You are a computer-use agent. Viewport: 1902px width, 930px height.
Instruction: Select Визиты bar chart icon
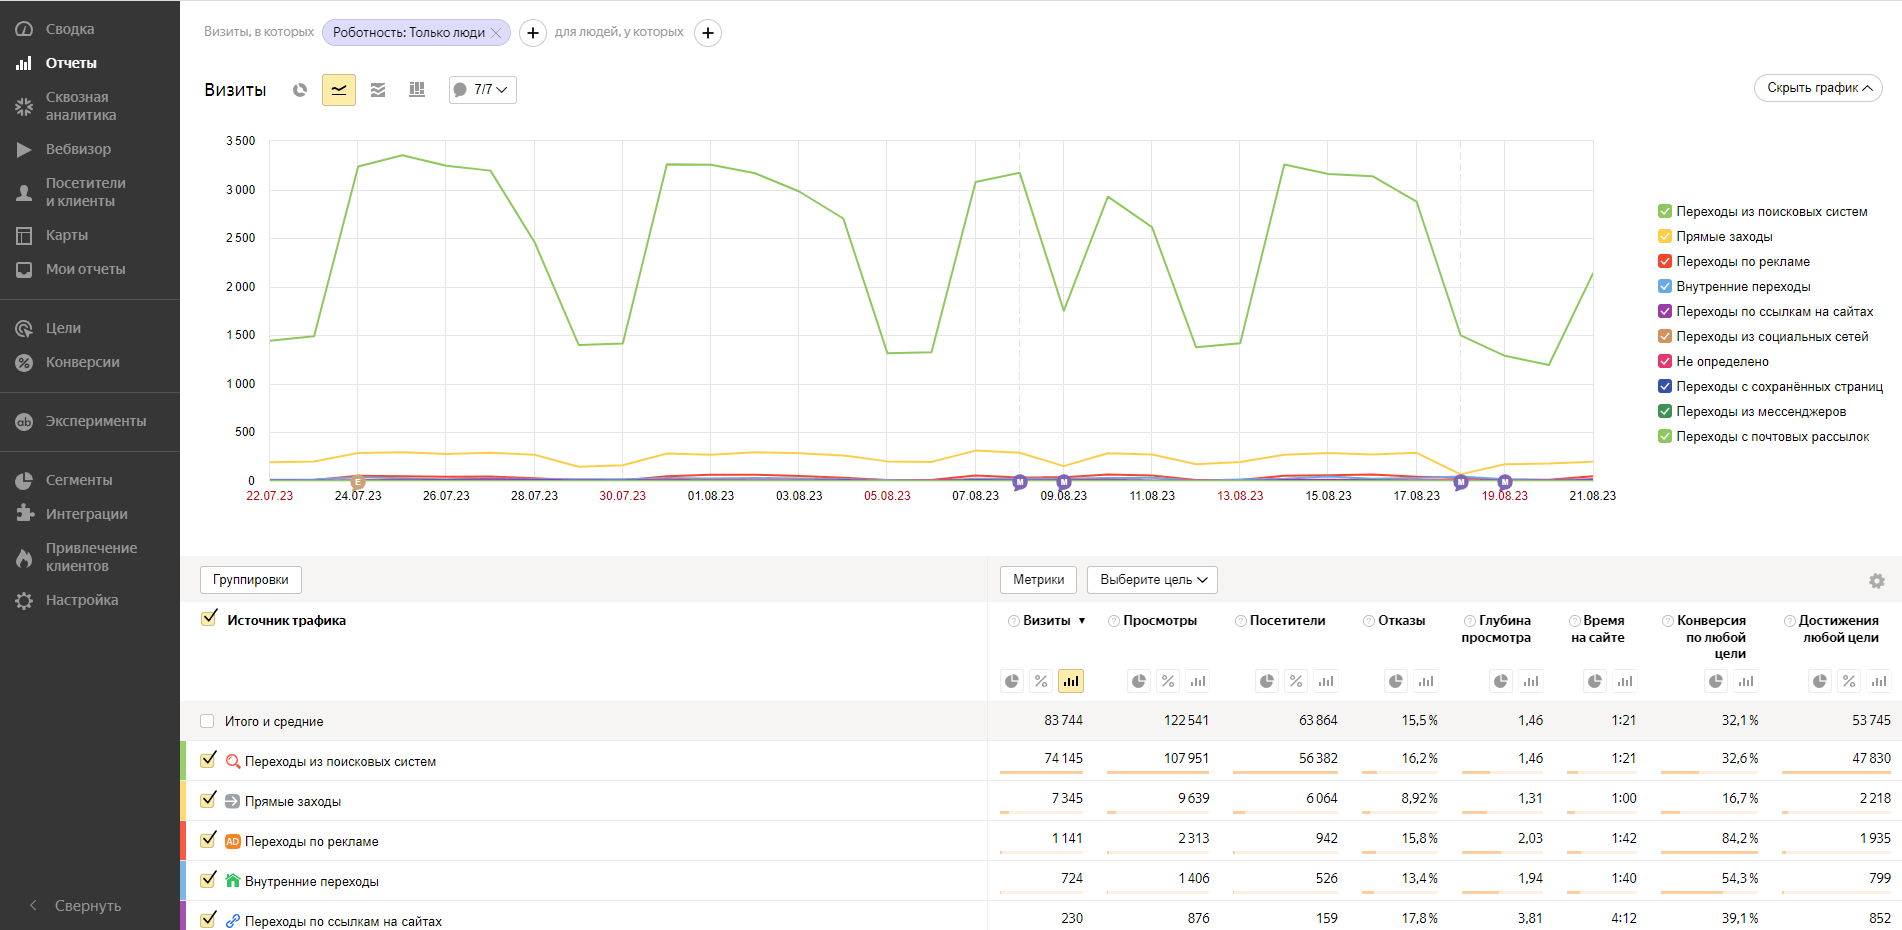click(x=1071, y=681)
